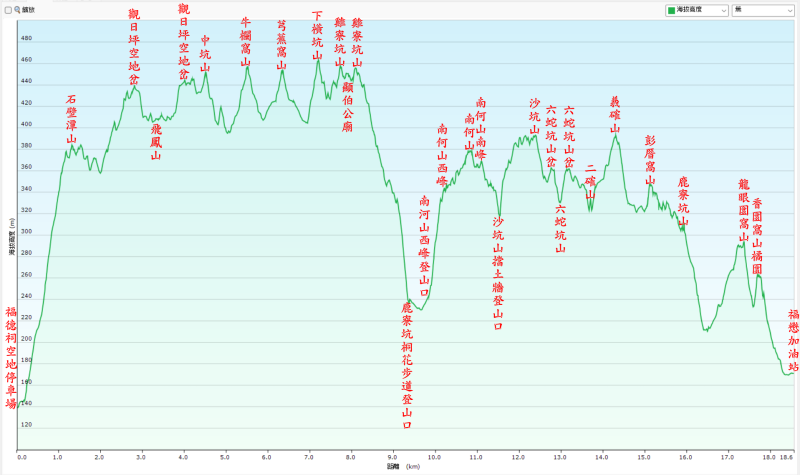
Task: Click the 福懋加油站 end waypoint label
Action: [x=793, y=340]
